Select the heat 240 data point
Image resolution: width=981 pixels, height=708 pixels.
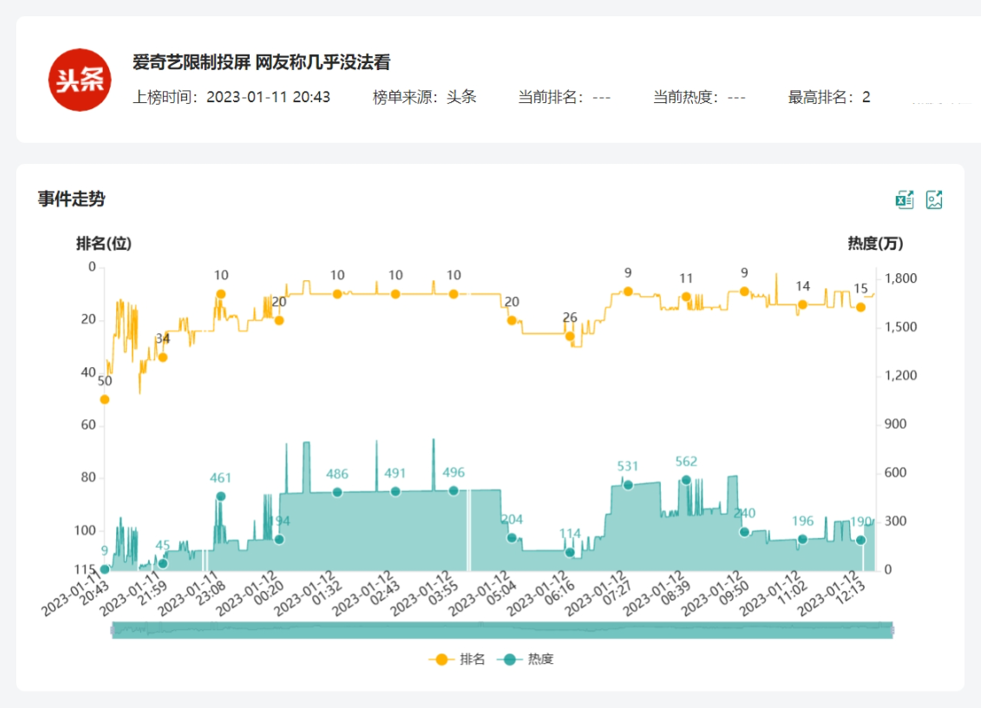click(744, 532)
